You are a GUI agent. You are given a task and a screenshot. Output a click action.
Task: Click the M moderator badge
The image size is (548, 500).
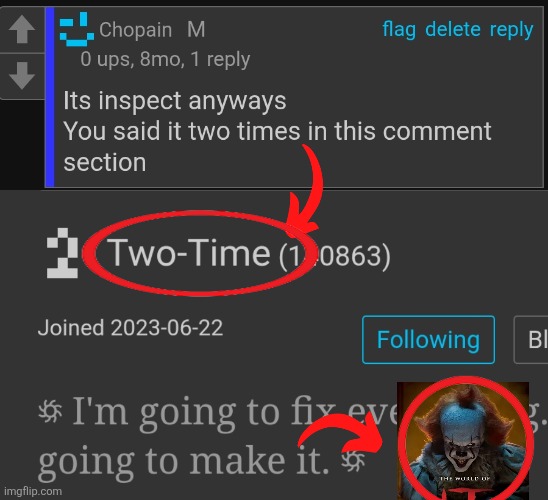point(196,30)
